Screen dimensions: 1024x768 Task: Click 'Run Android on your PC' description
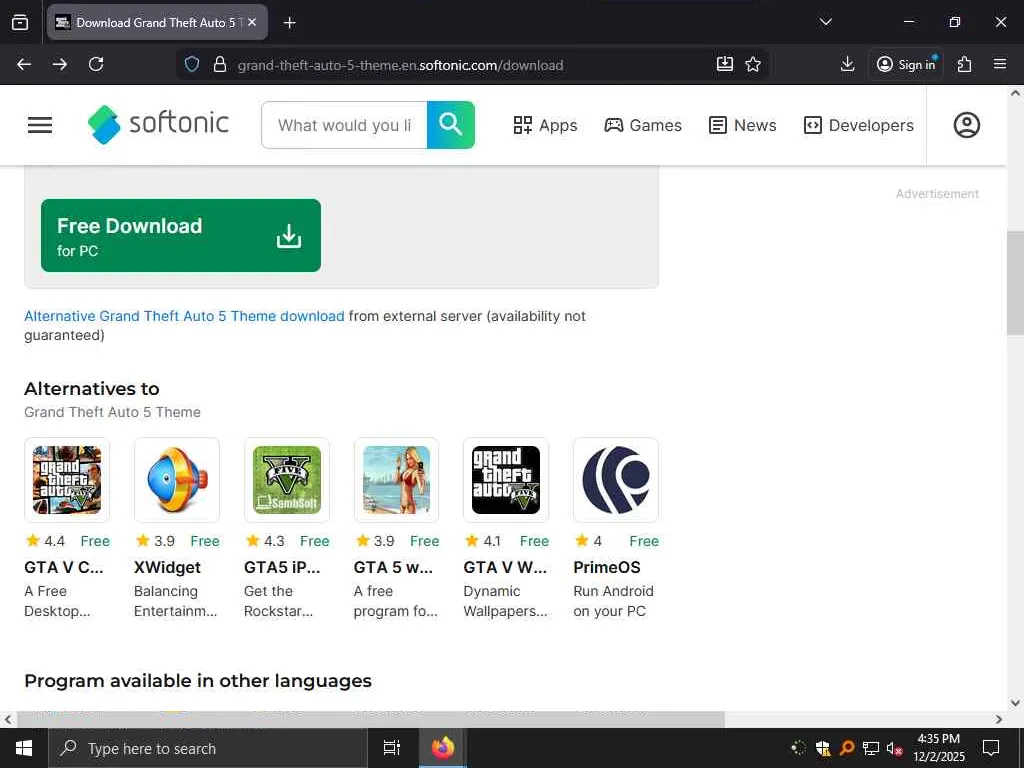pyautogui.click(x=613, y=601)
